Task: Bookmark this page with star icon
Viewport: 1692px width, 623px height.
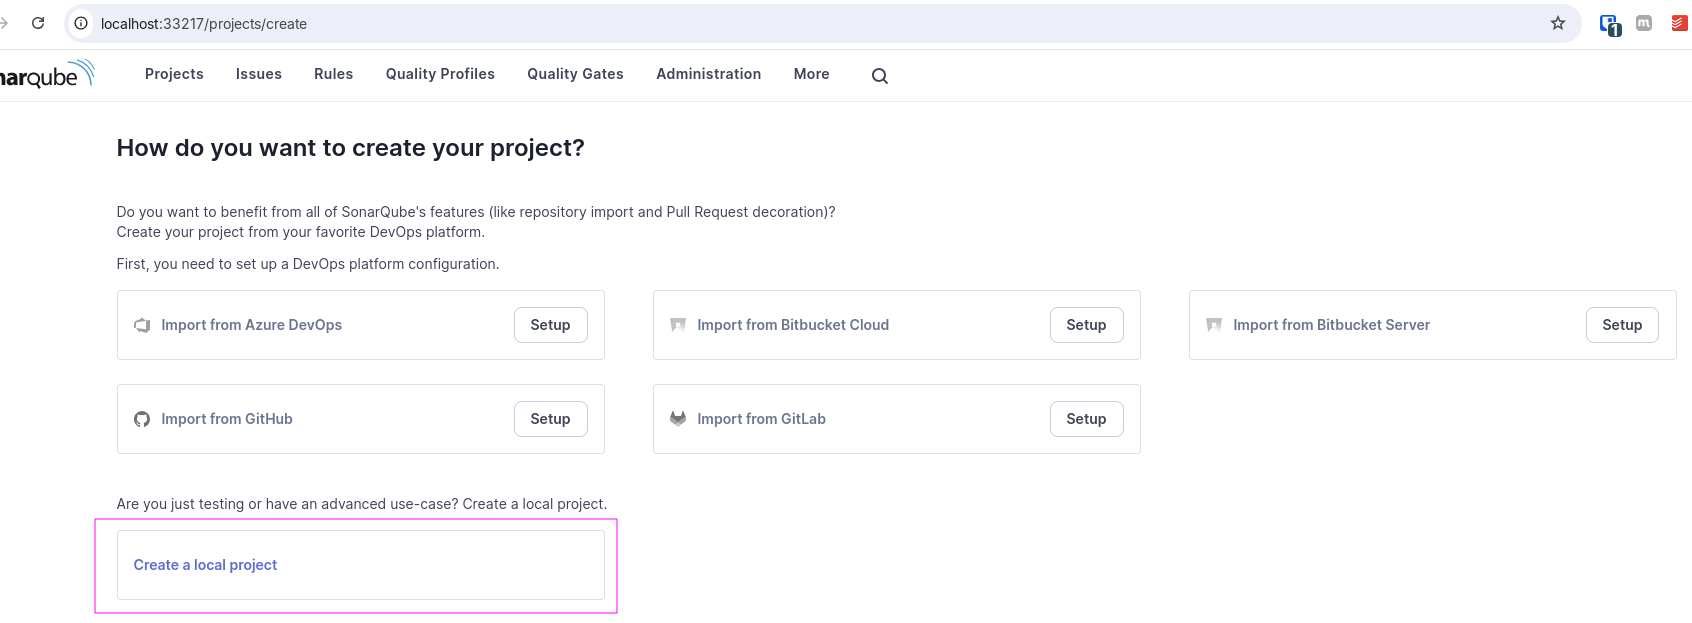Action: coord(1557,23)
